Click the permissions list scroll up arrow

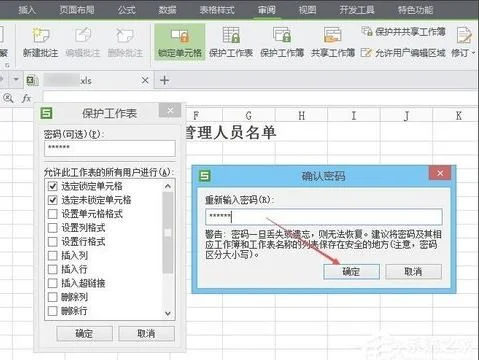168,186
